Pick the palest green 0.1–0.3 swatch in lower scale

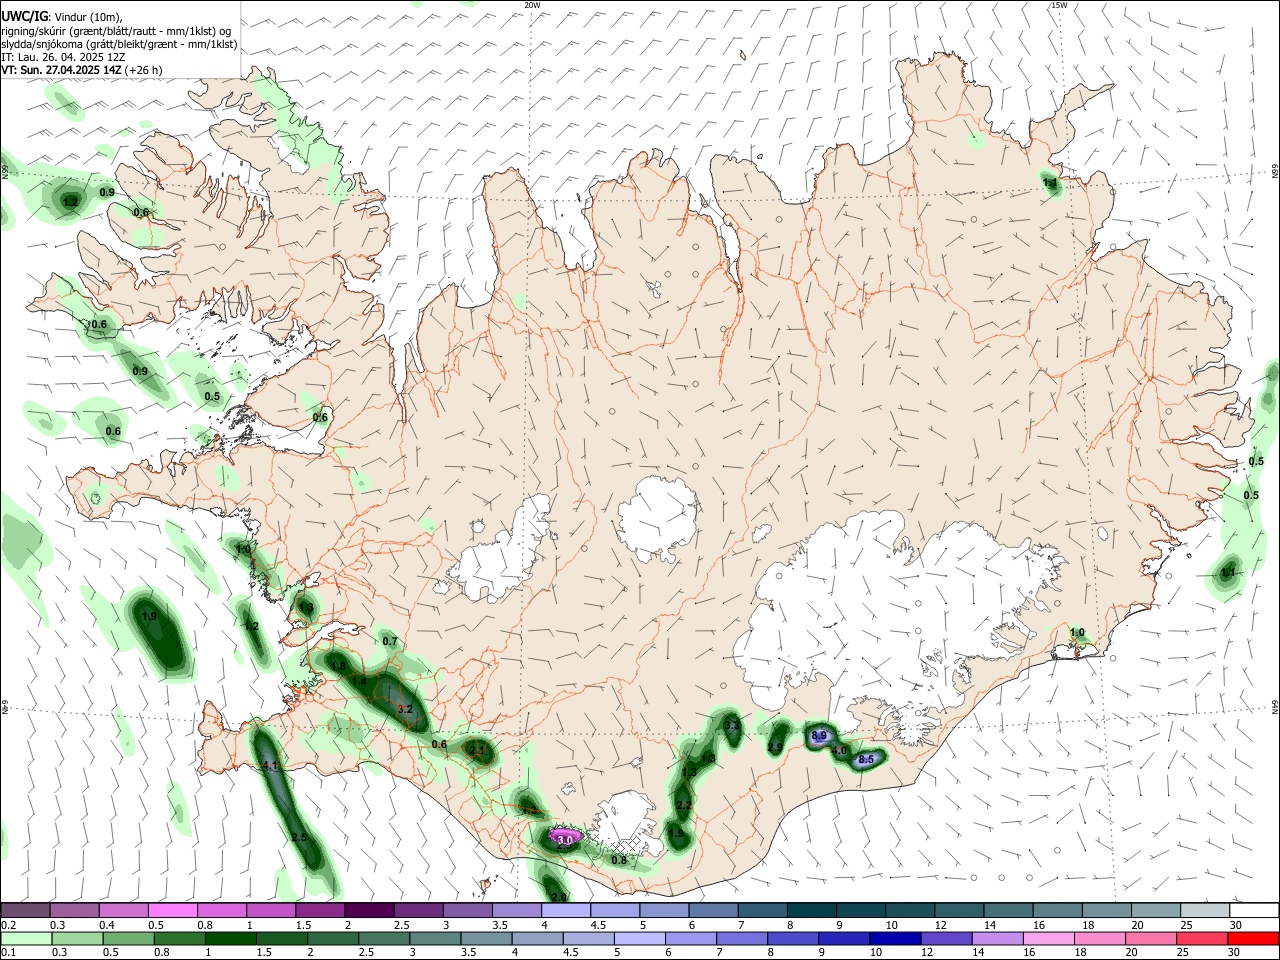point(26,938)
